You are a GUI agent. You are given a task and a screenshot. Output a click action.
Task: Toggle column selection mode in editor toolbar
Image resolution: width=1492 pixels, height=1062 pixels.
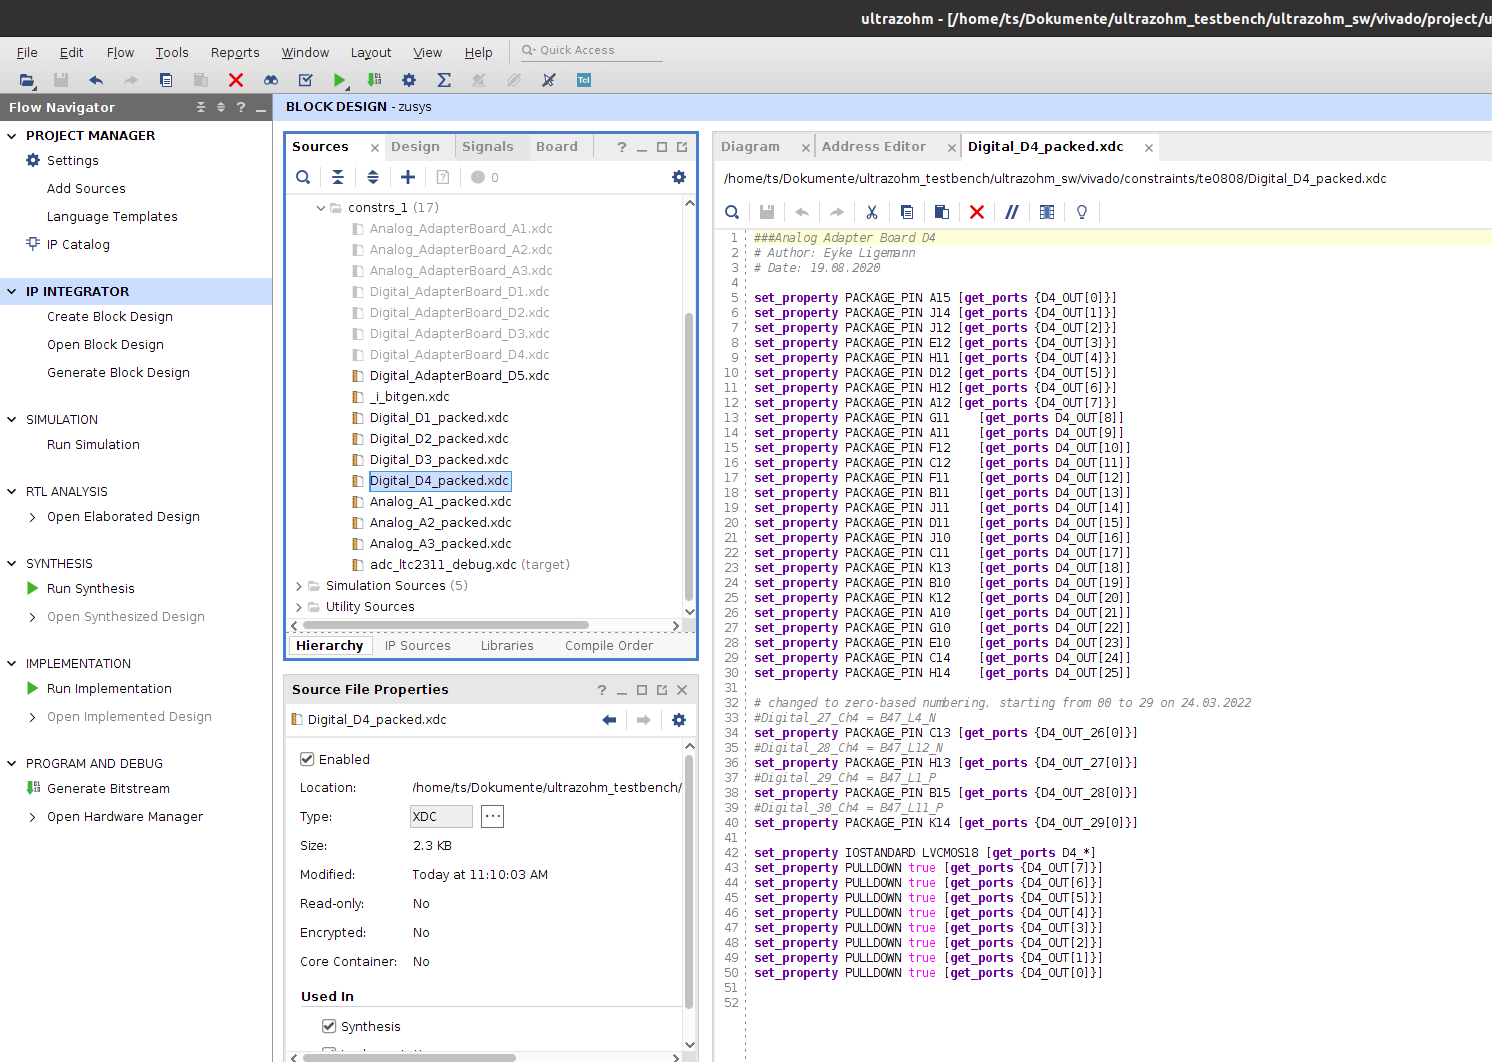coord(1047,212)
